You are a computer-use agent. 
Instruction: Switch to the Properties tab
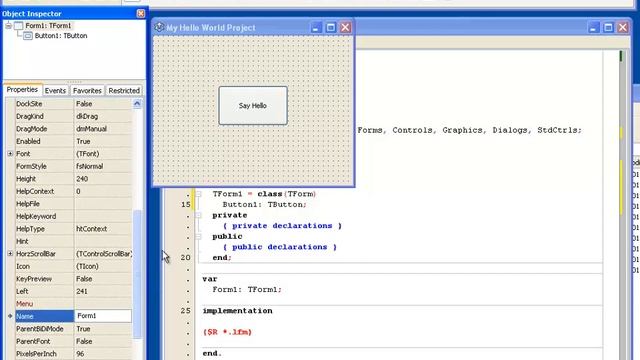22,90
